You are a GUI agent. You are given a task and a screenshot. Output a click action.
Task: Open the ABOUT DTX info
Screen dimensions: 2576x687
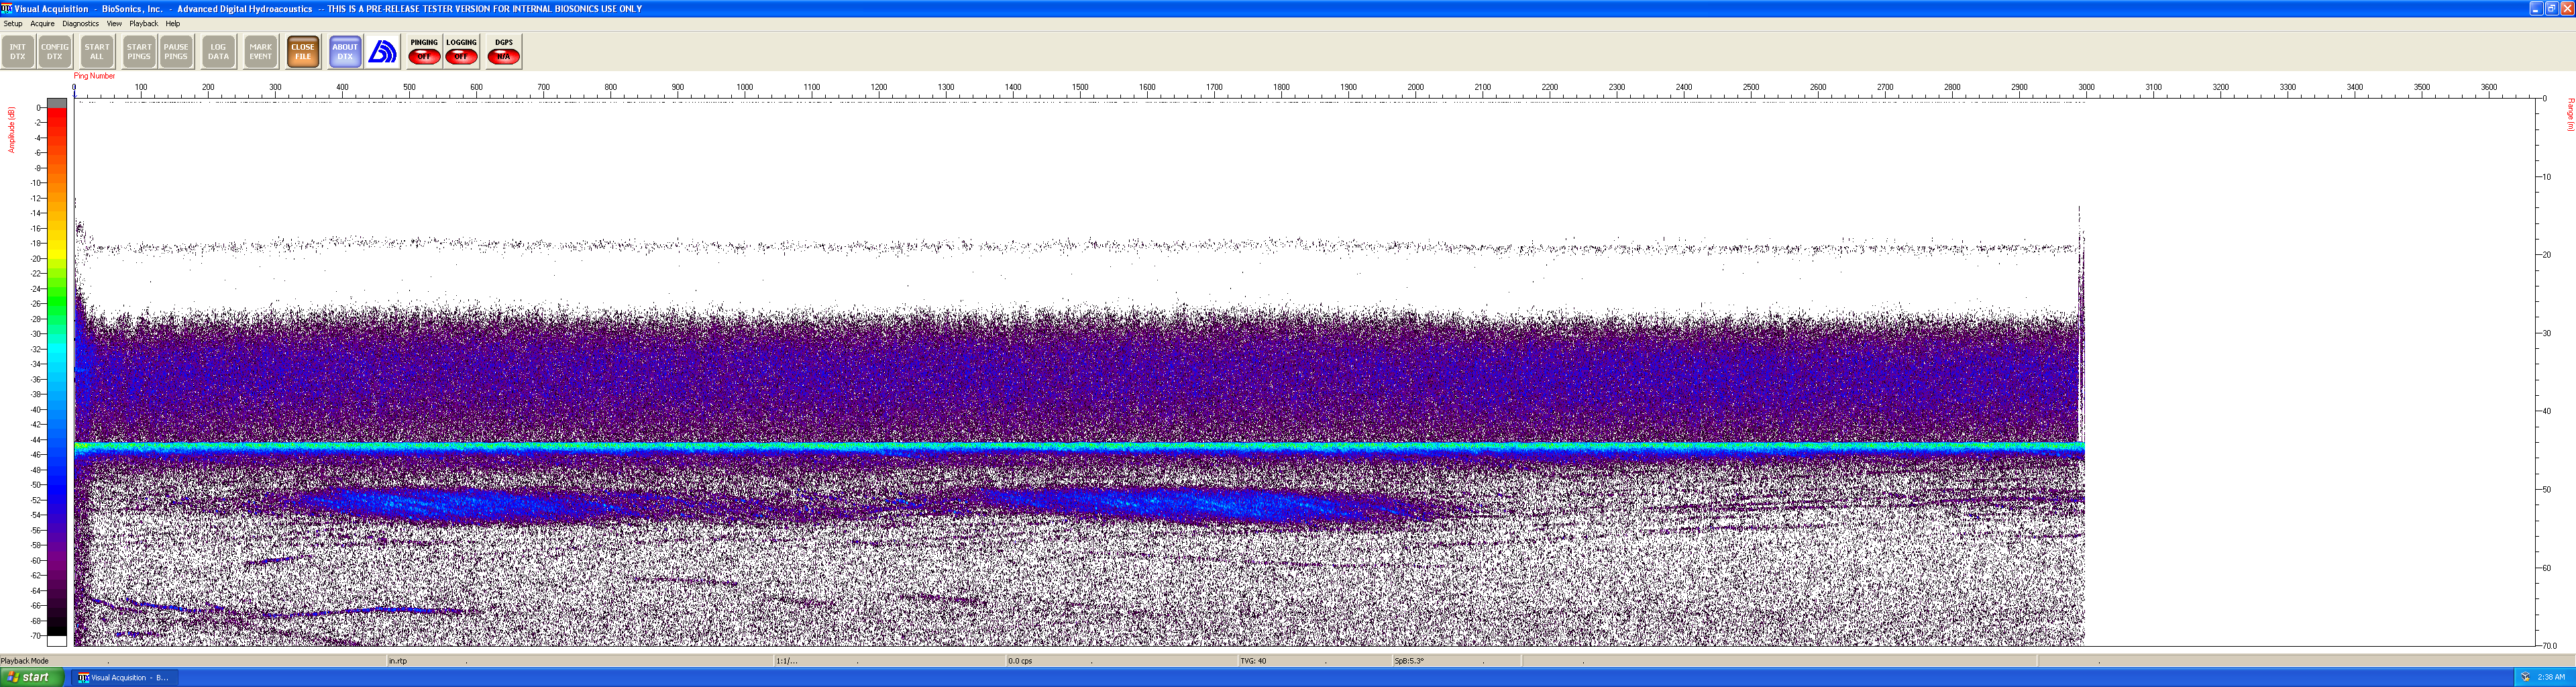pyautogui.click(x=345, y=52)
